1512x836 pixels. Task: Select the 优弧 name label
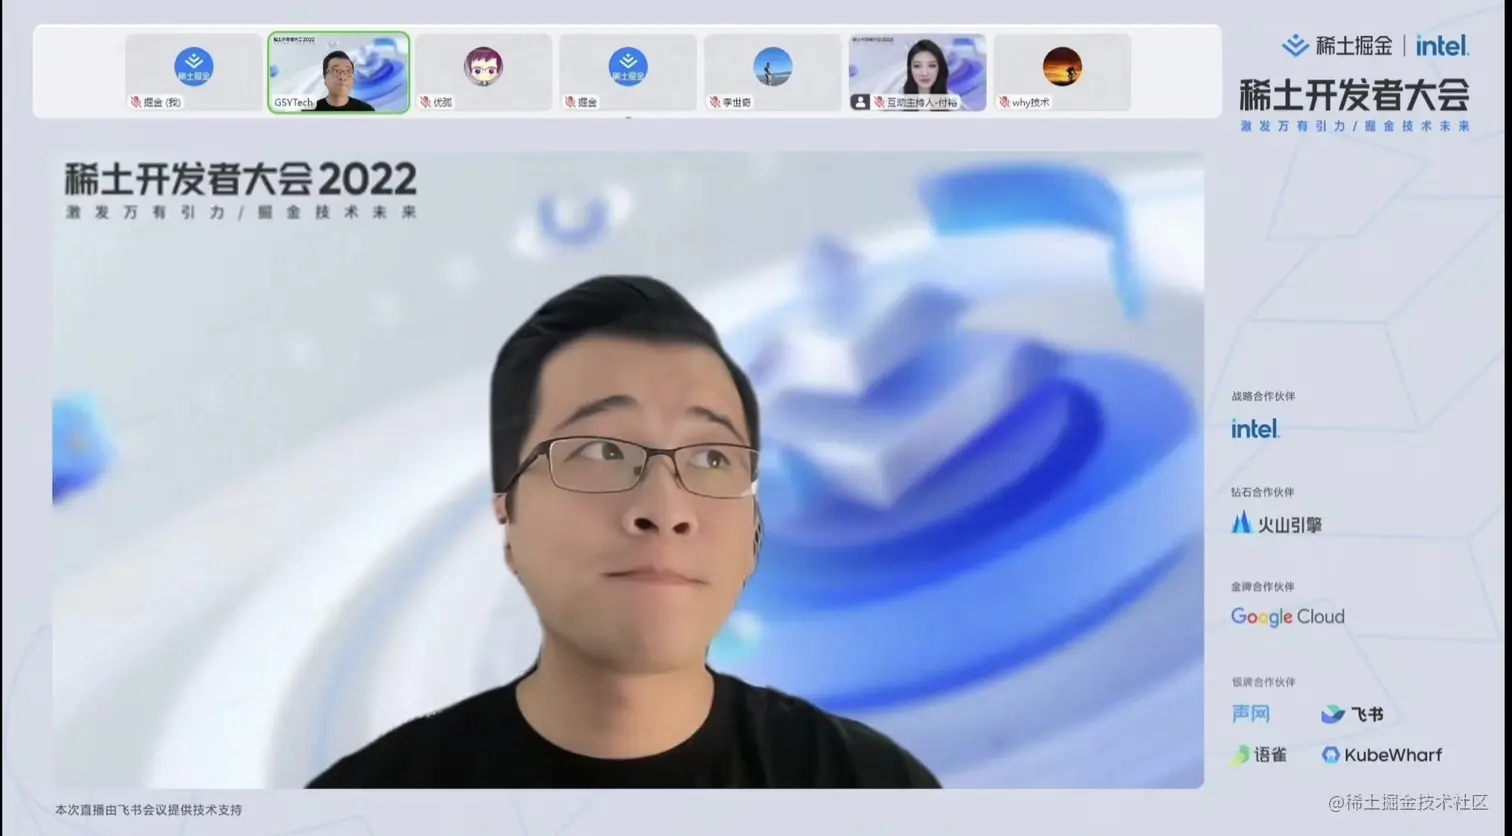pos(442,102)
